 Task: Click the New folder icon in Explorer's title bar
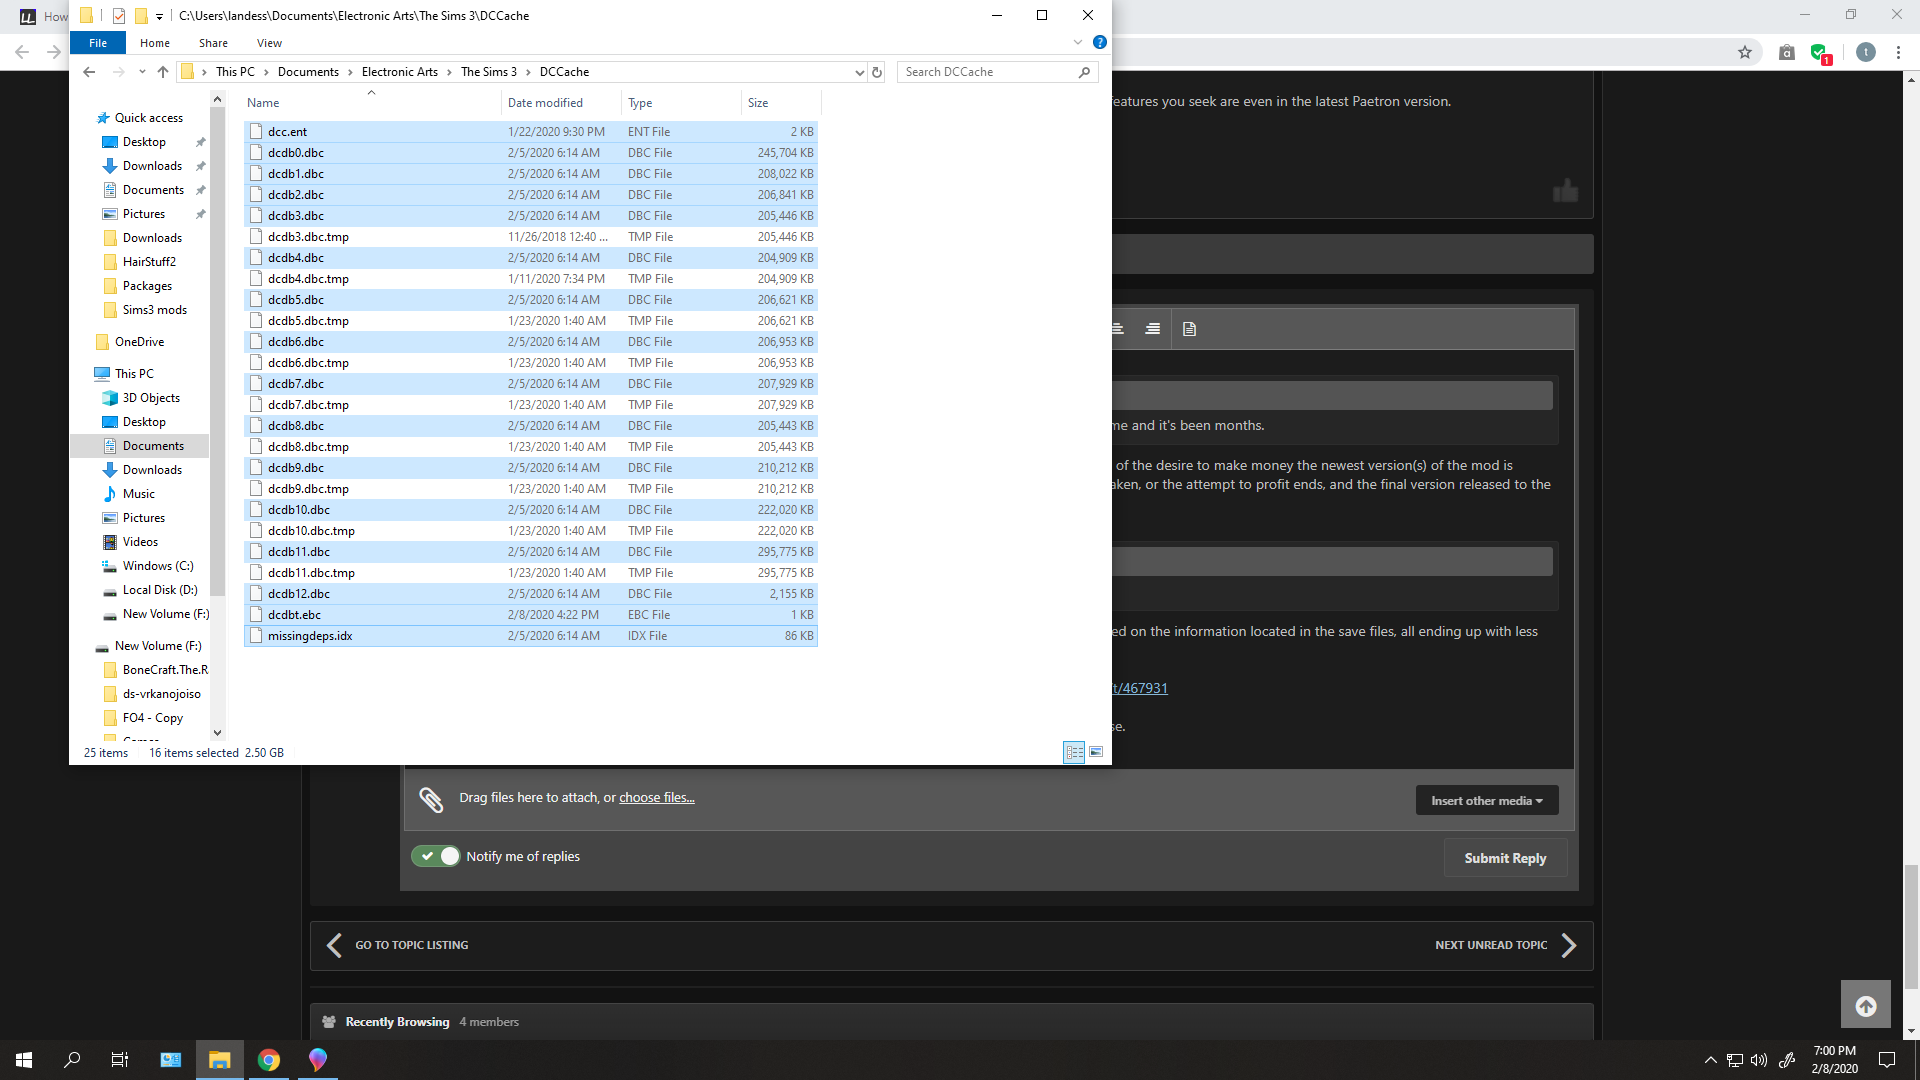pos(141,15)
